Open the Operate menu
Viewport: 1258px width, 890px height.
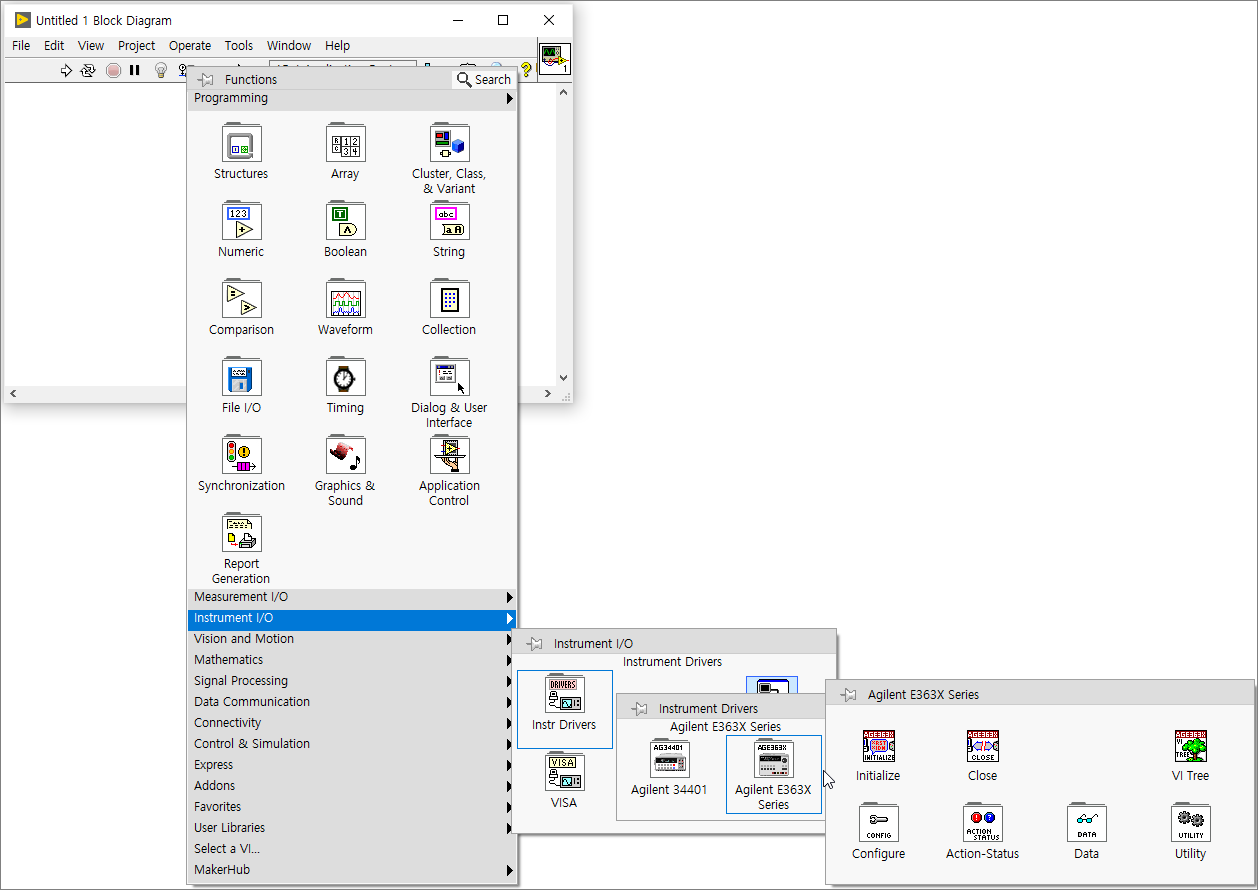click(190, 45)
